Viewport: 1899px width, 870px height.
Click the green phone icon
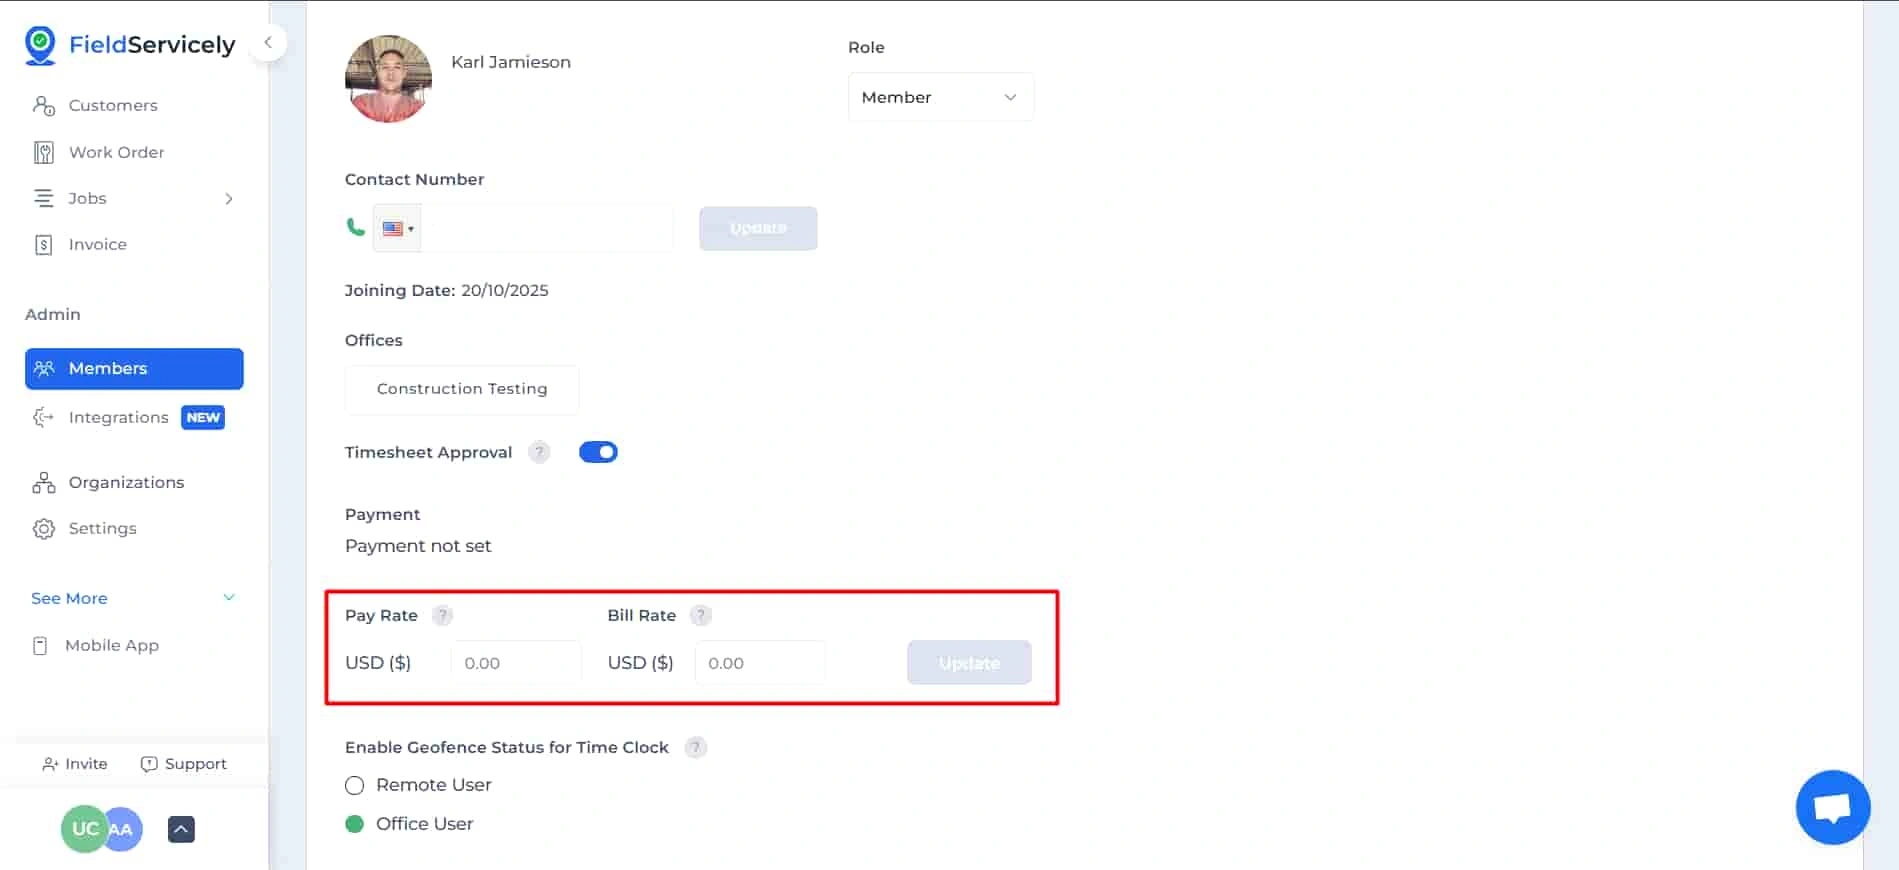355,227
